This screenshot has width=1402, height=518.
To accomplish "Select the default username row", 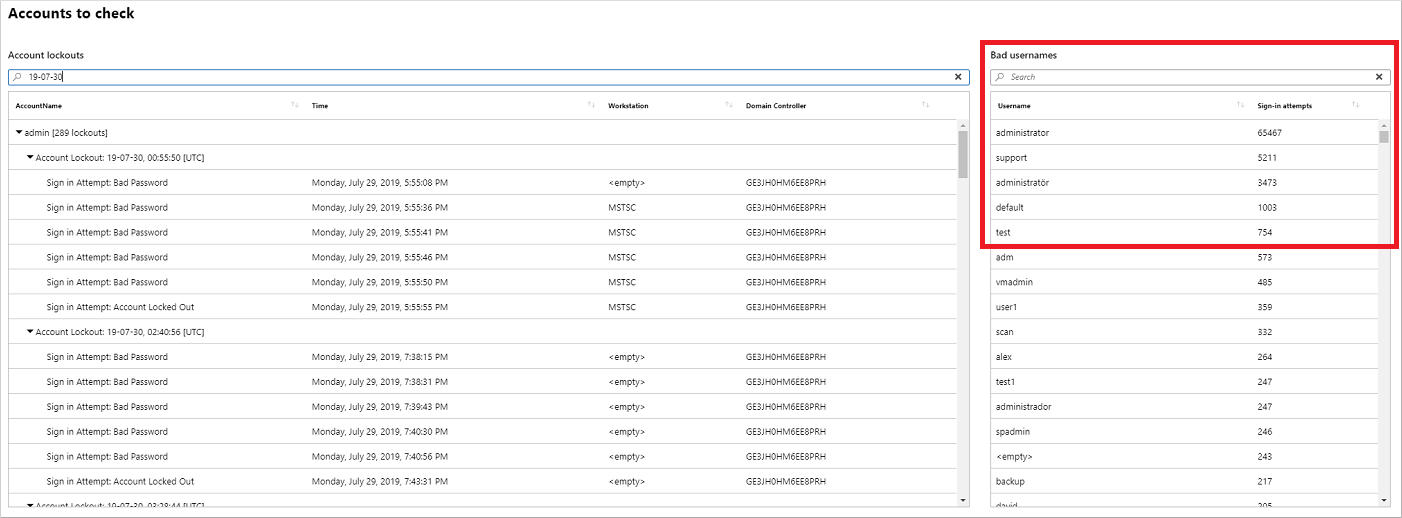I will pyautogui.click(x=1184, y=207).
